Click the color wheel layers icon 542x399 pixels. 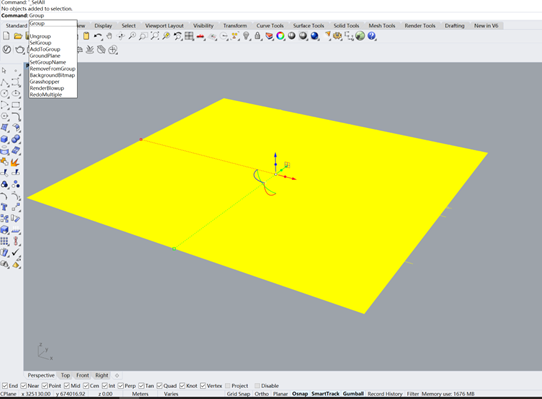(x=280, y=36)
